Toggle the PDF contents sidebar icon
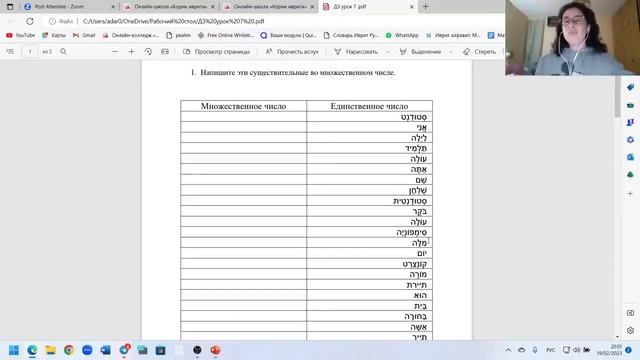 coord(10,51)
